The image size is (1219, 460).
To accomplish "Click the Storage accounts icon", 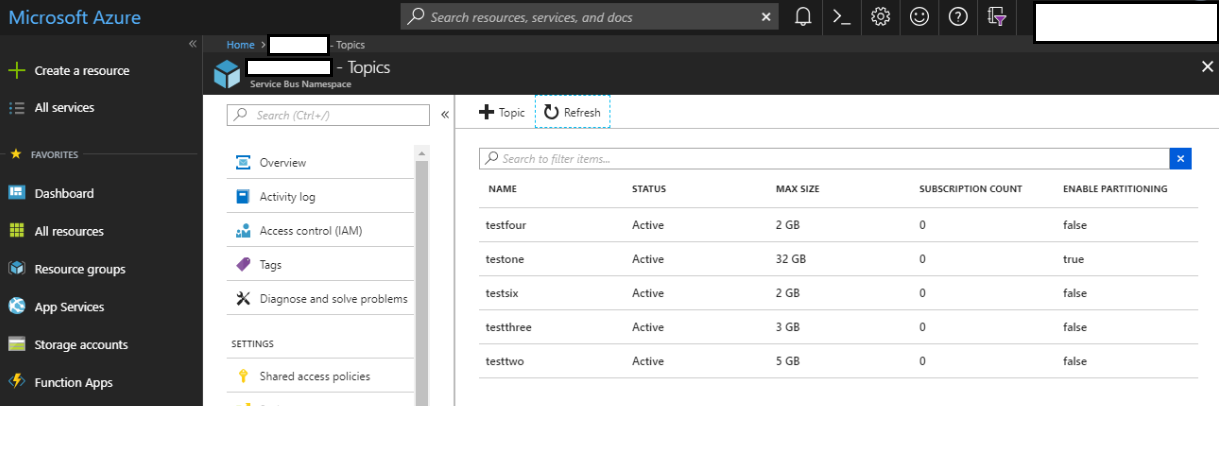I will pos(16,345).
